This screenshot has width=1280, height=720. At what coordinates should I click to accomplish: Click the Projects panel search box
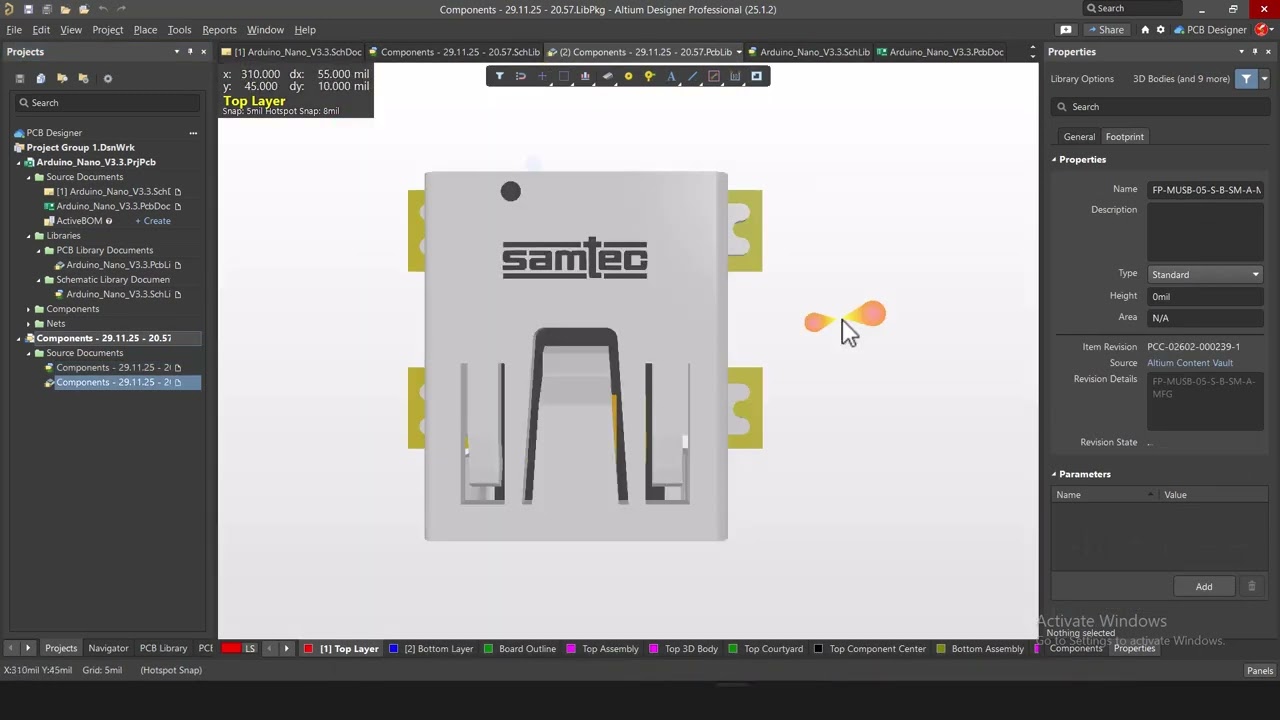pyautogui.click(x=107, y=103)
